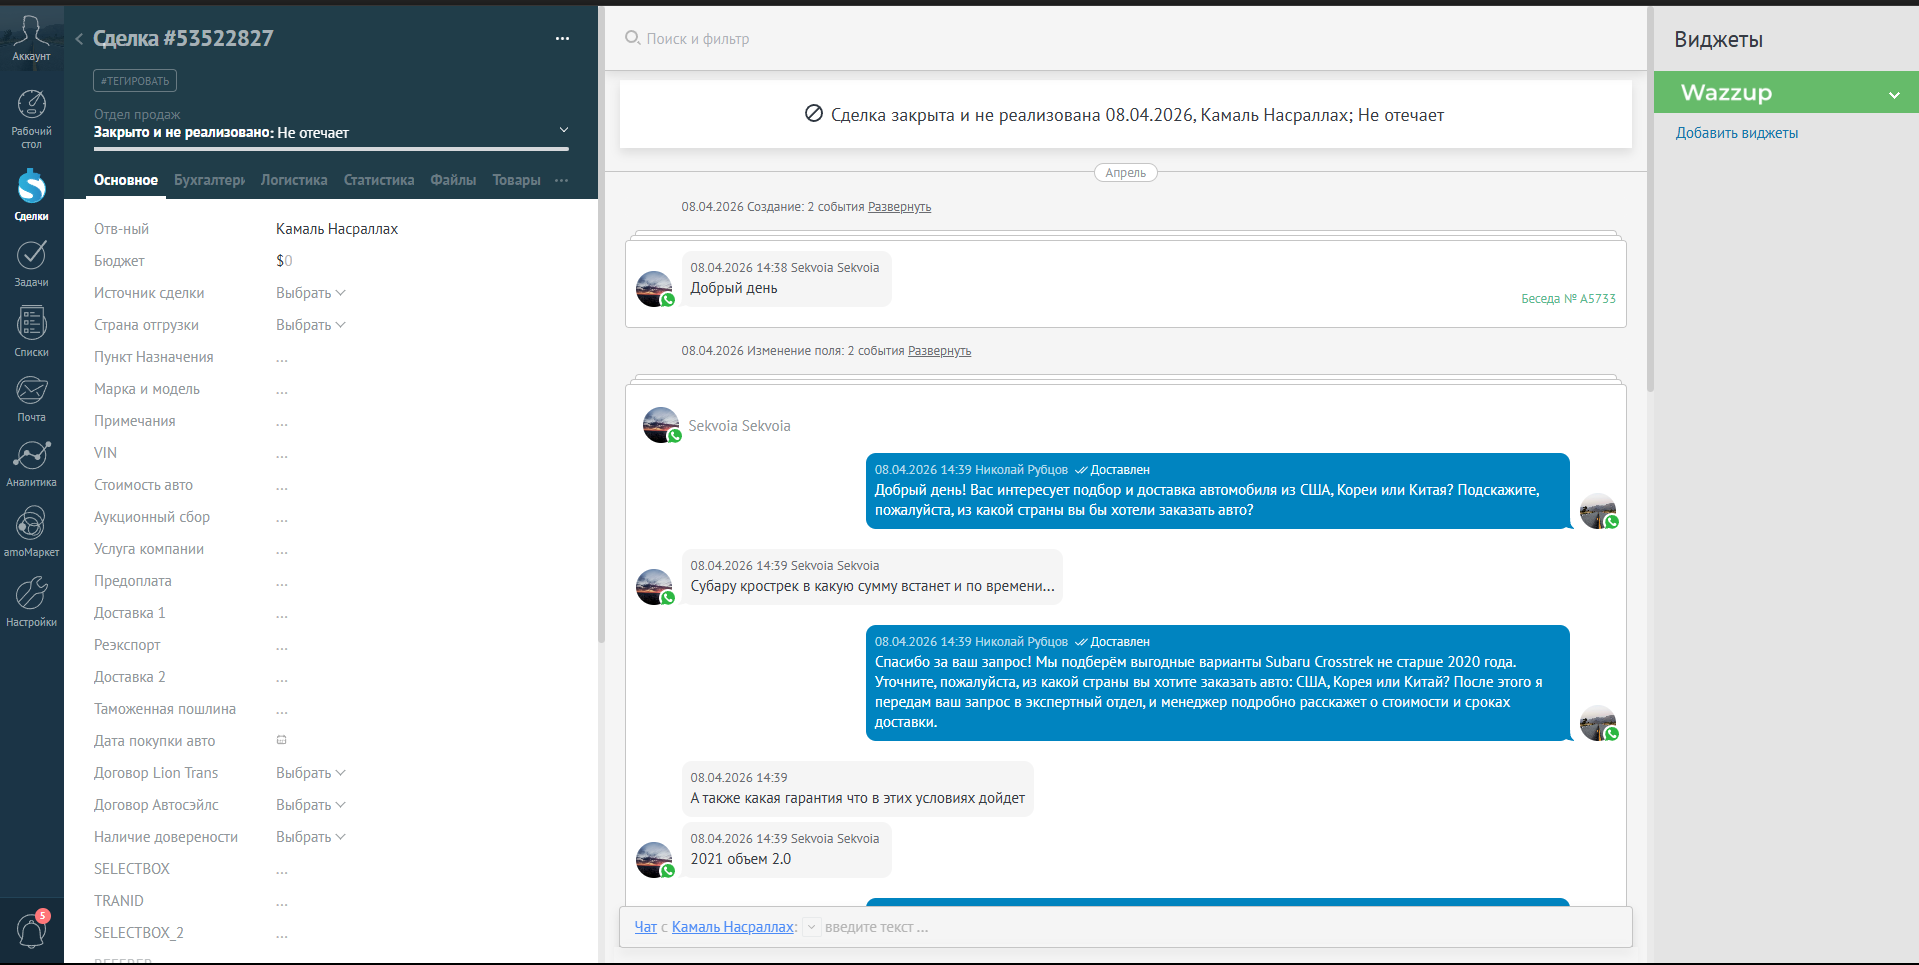Show more tabs via tab ellipsis

tap(561, 180)
